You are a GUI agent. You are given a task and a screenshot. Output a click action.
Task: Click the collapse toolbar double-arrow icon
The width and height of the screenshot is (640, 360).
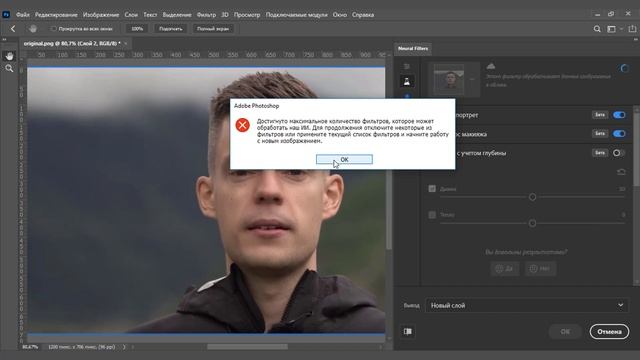tap(4, 40)
